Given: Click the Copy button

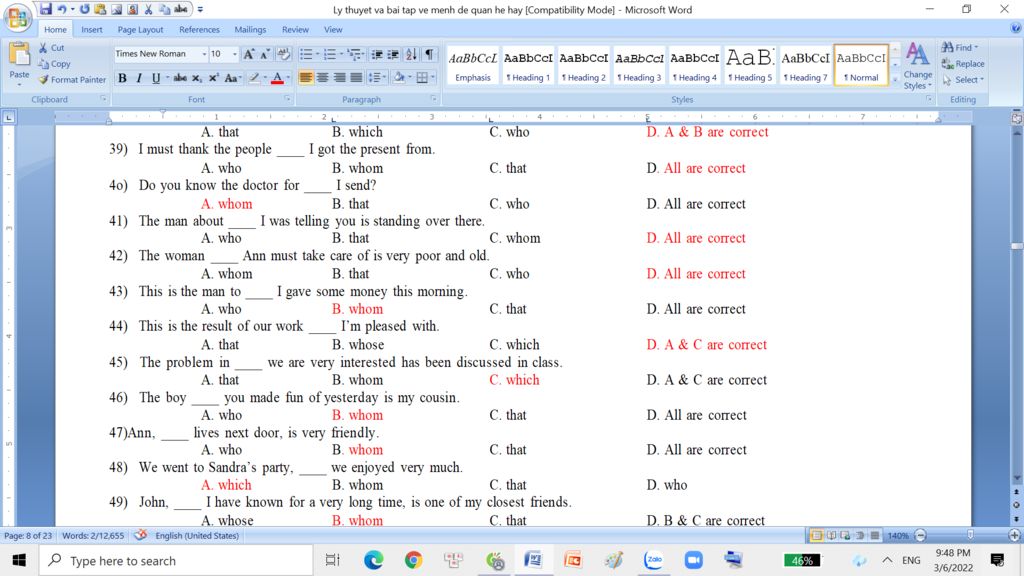Looking at the screenshot, I should point(54,64).
